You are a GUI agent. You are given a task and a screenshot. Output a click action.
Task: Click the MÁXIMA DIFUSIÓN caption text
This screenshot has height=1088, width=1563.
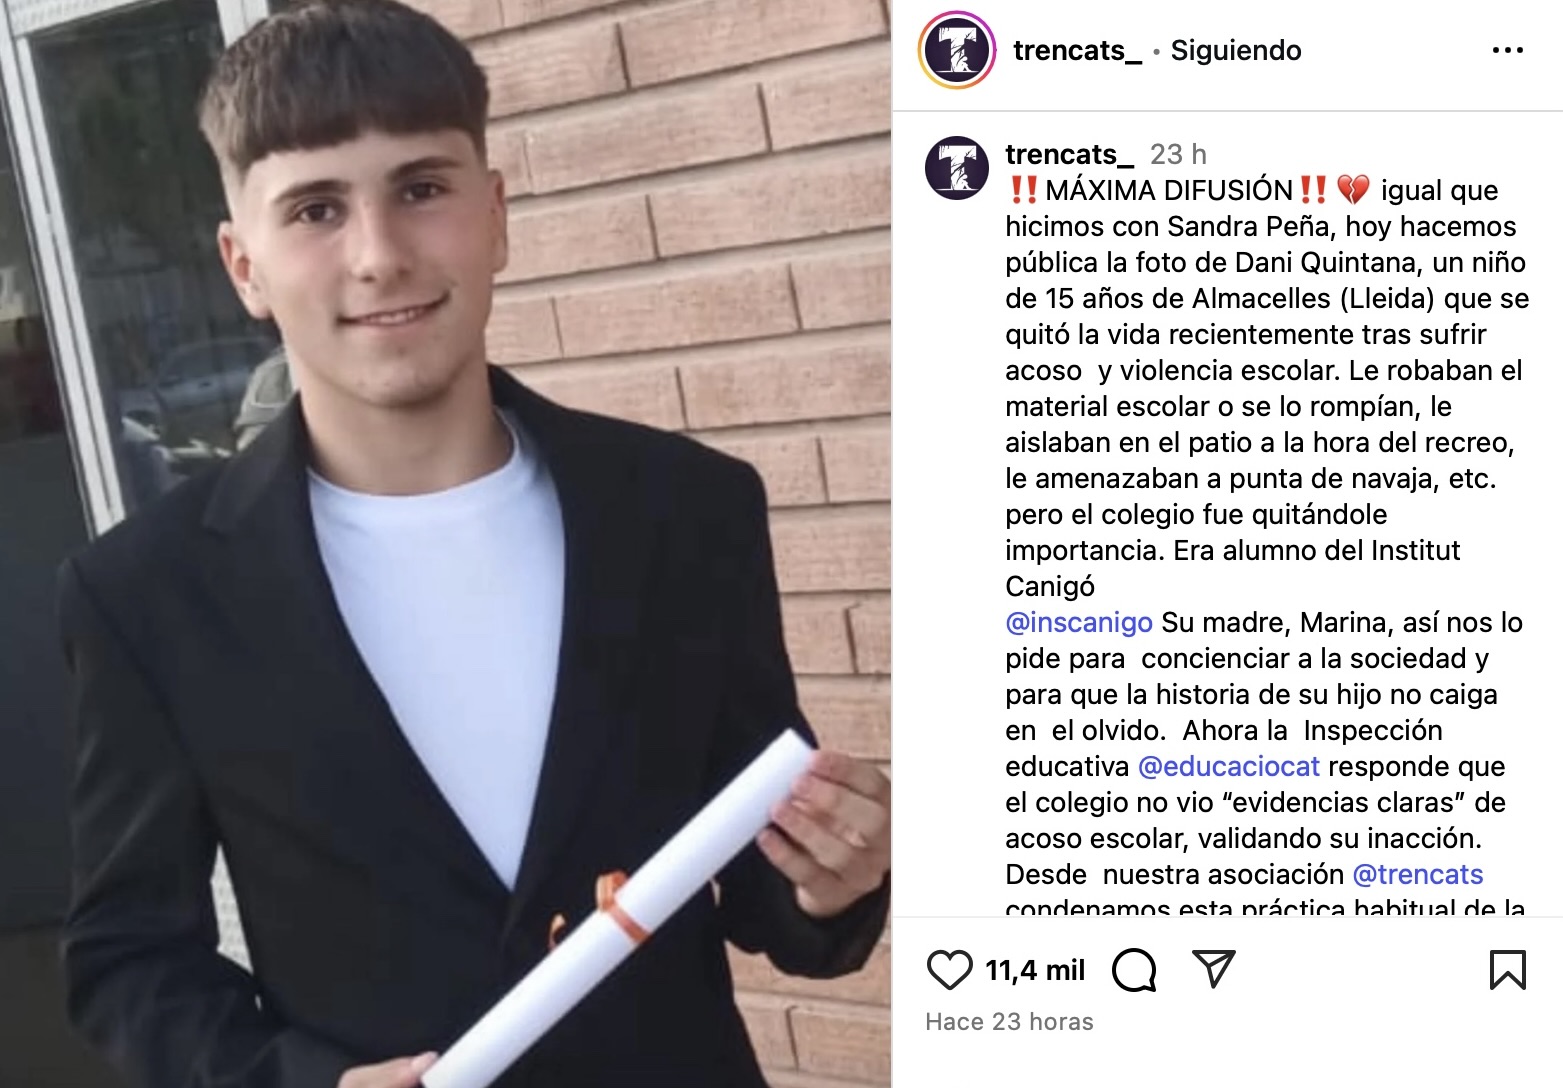(x=1169, y=190)
